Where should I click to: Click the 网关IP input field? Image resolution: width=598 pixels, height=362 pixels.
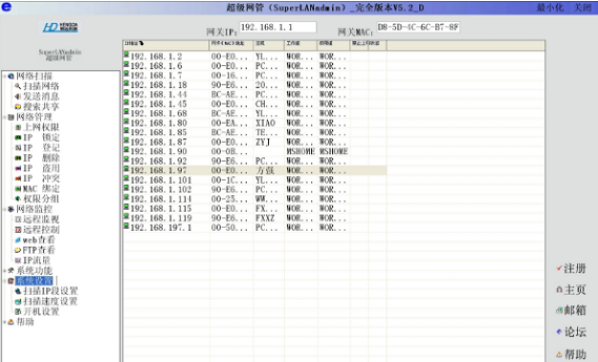point(278,27)
